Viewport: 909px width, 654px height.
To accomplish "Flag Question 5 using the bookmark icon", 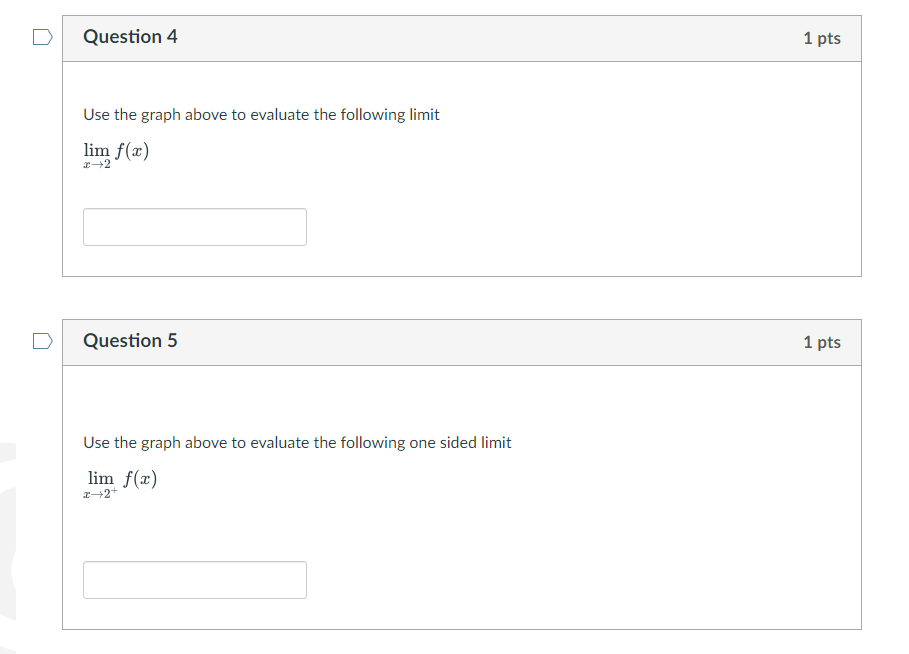I will [41, 341].
